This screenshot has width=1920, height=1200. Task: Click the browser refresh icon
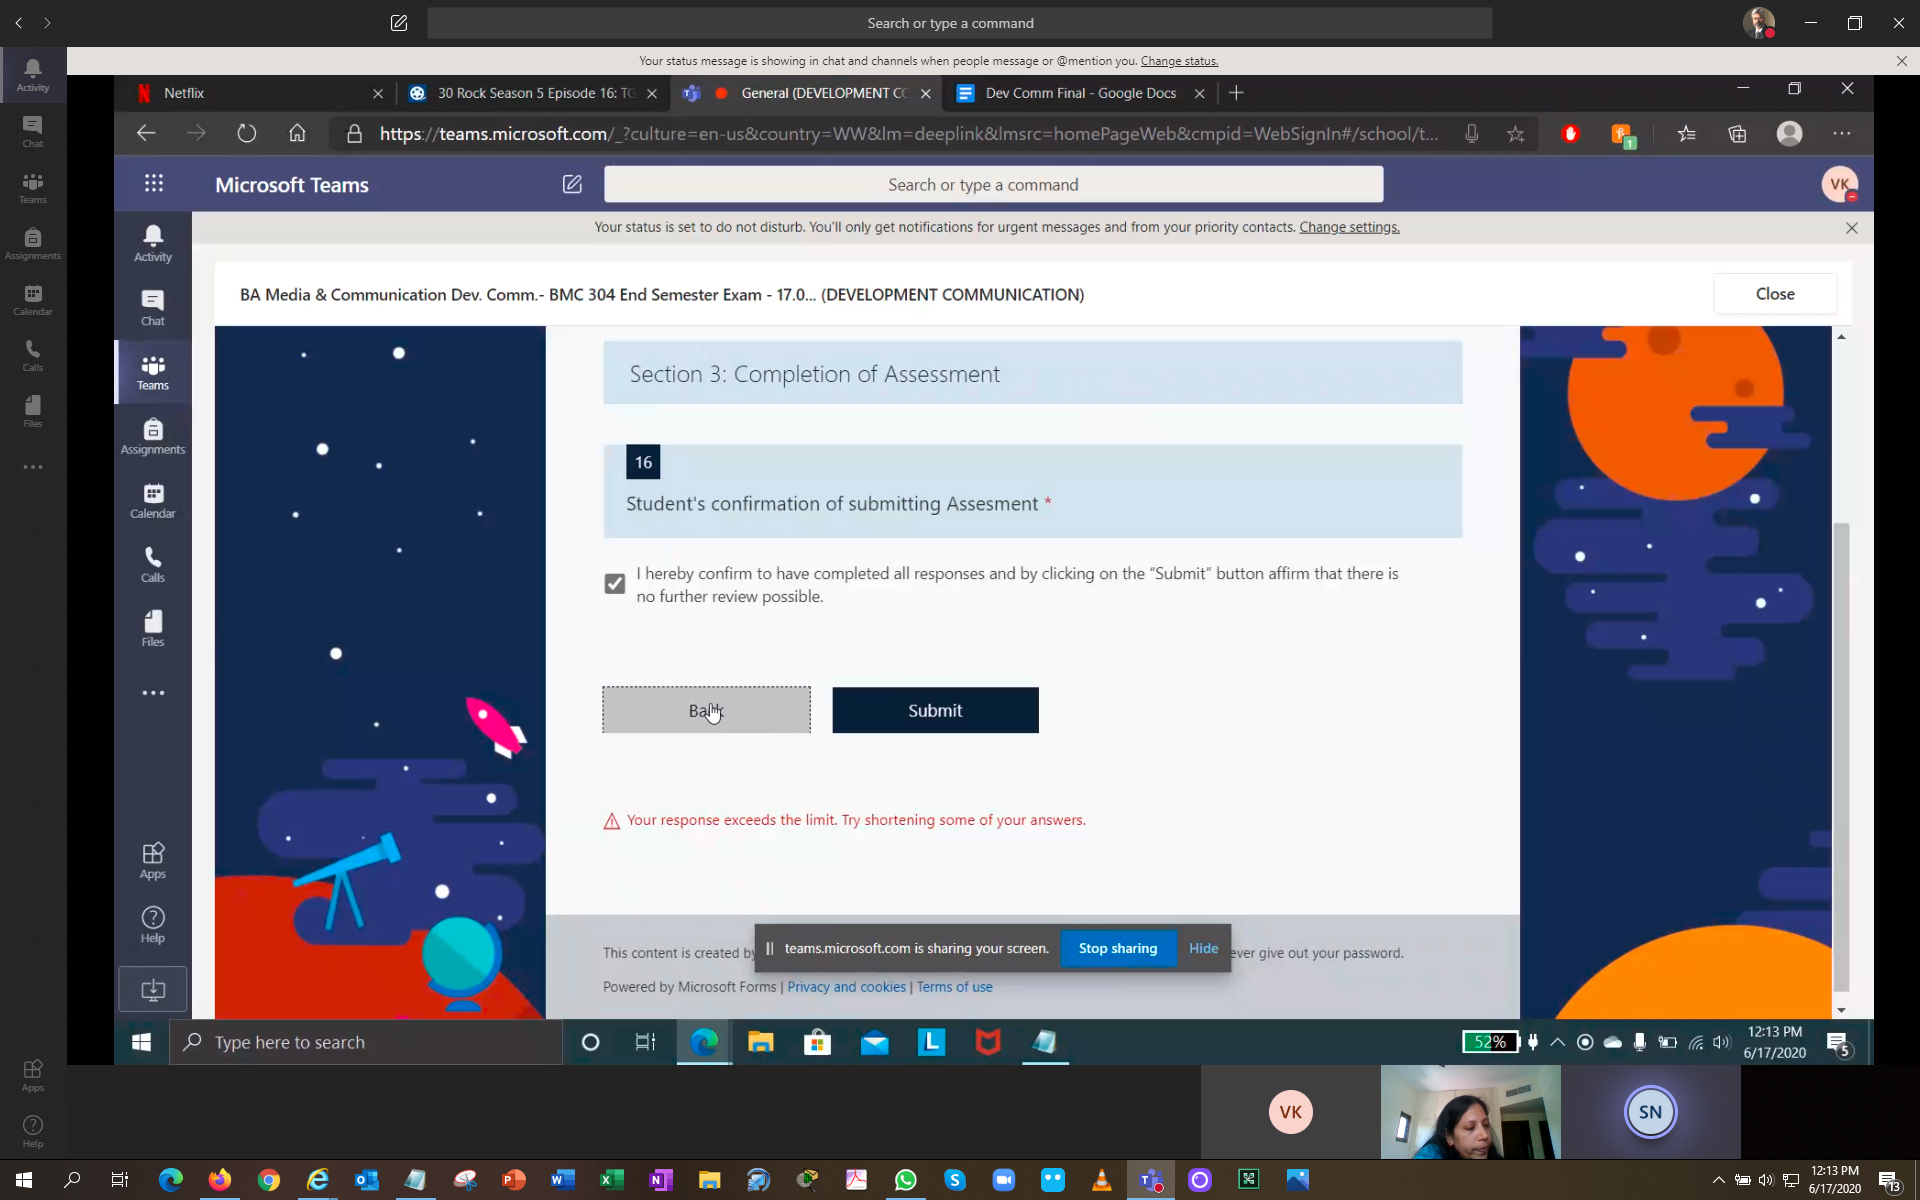[x=246, y=133]
